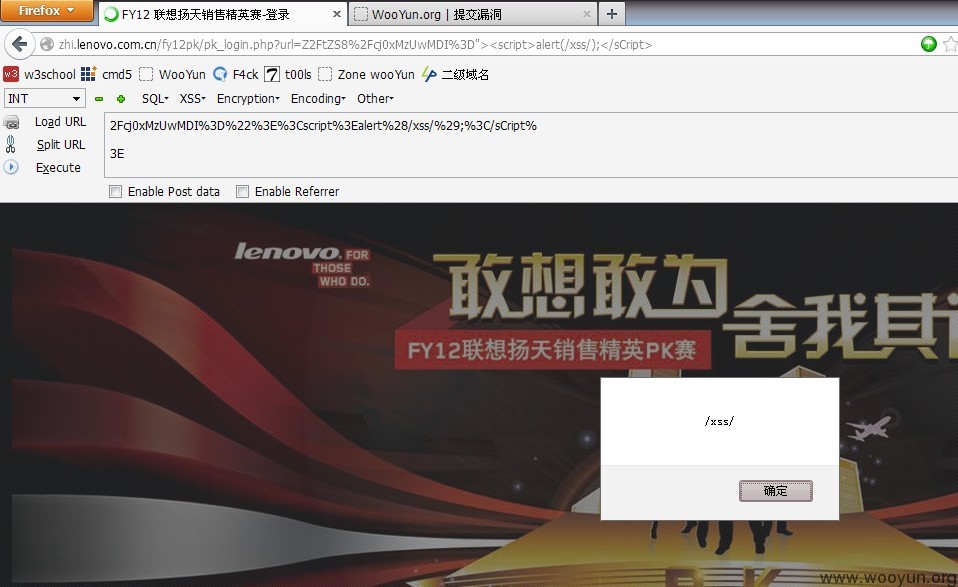The height and width of the screenshot is (587, 958).
Task: Click the FY12联想扬天销售精英PK赛 banner
Action: (x=552, y=350)
